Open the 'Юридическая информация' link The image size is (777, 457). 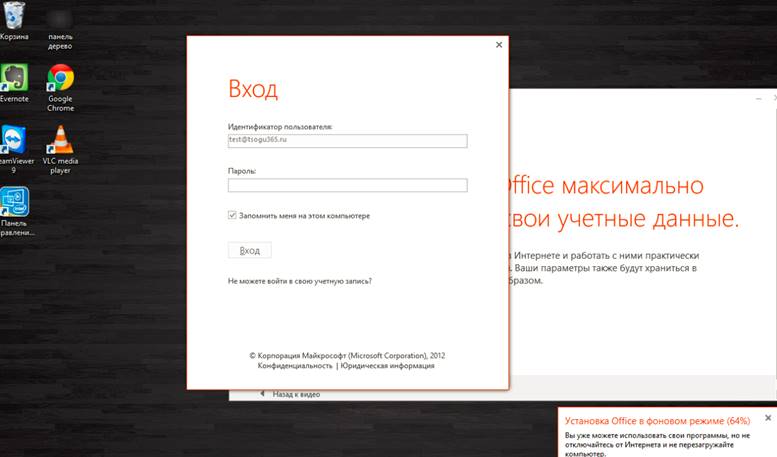(x=388, y=366)
